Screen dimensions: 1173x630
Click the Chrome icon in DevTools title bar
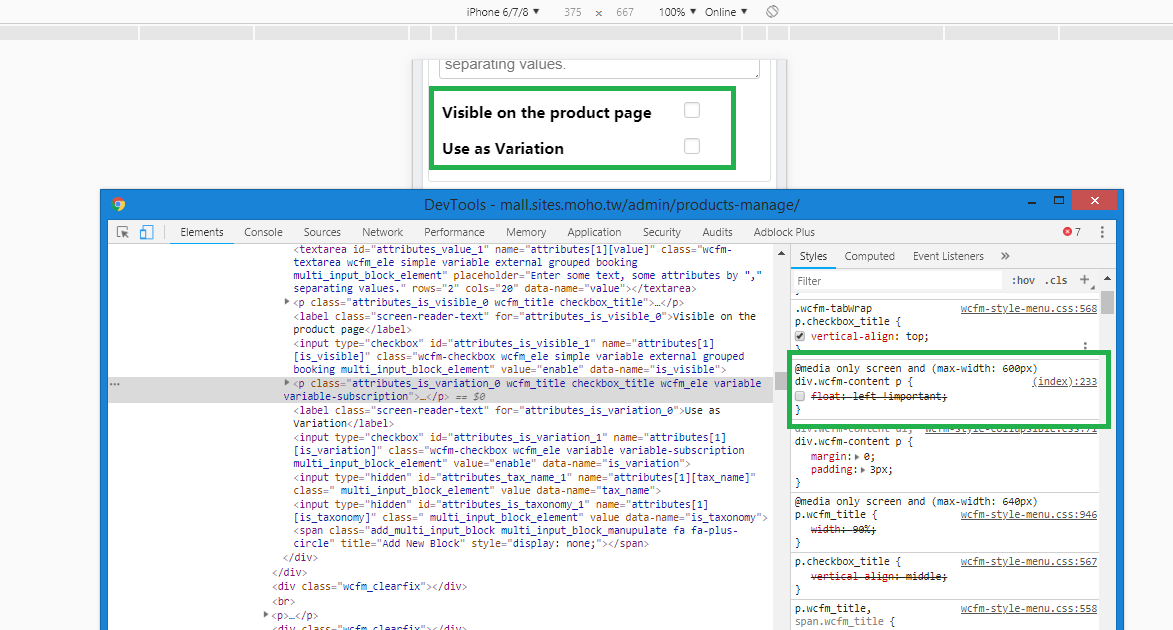click(x=118, y=204)
